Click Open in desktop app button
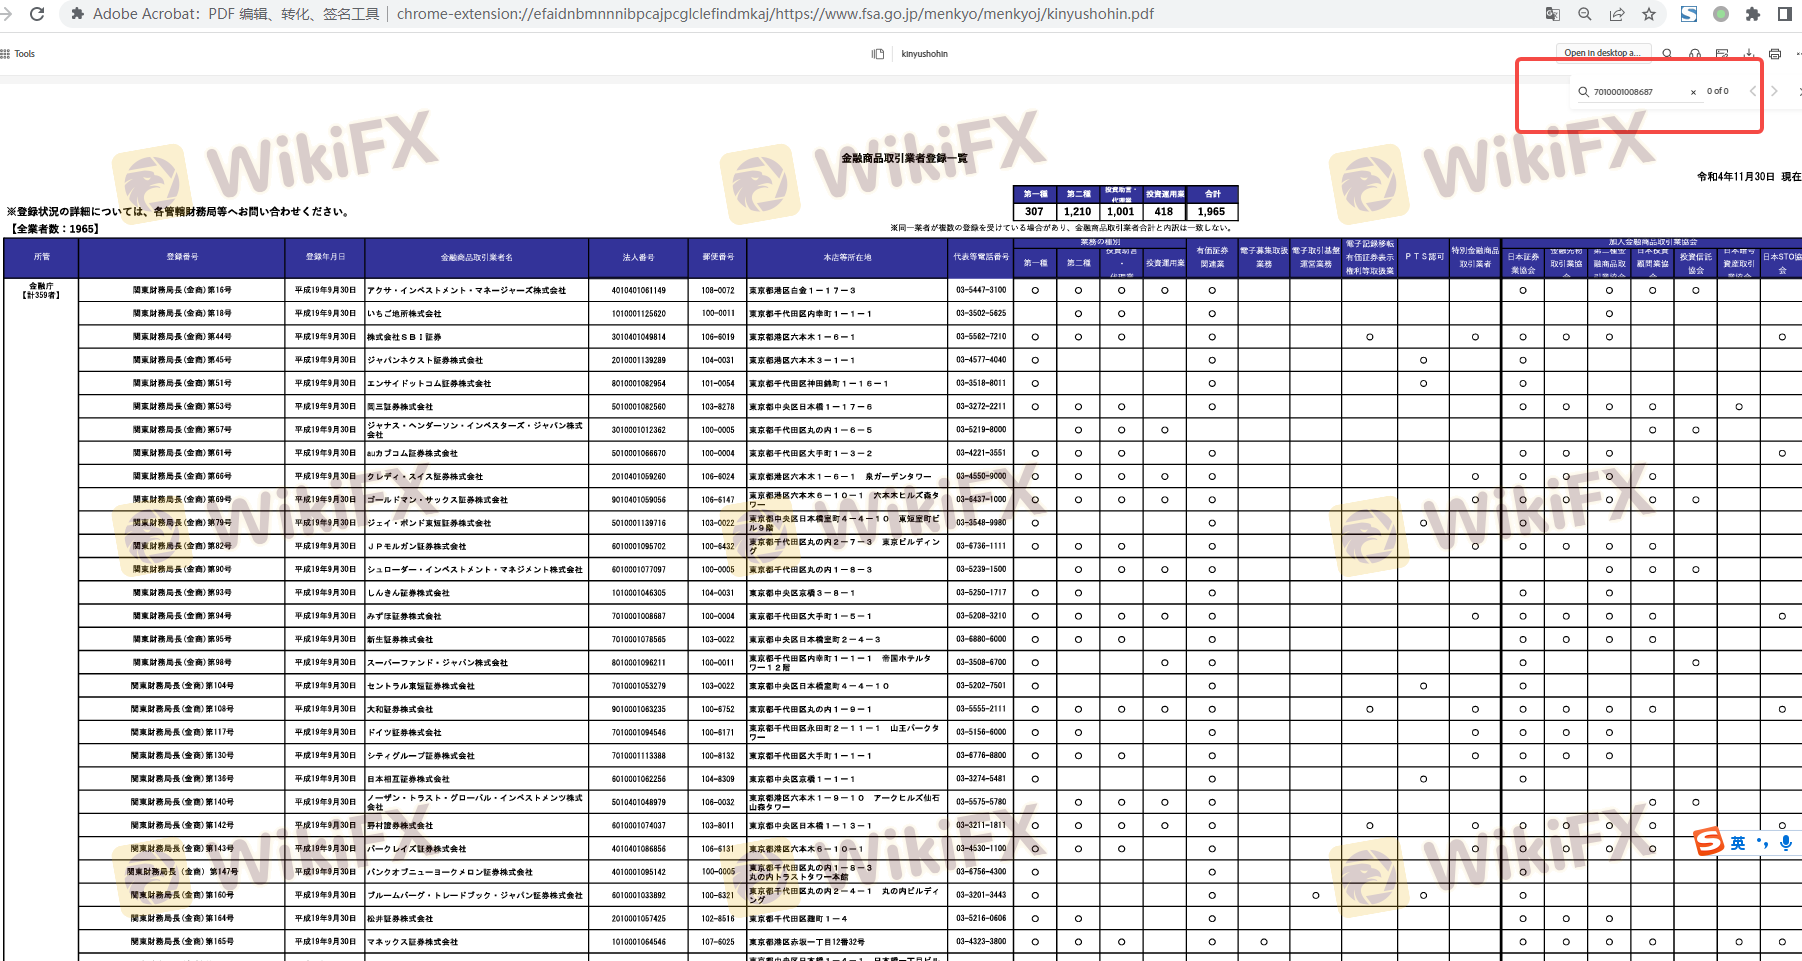This screenshot has height=961, width=1802. tap(1603, 53)
